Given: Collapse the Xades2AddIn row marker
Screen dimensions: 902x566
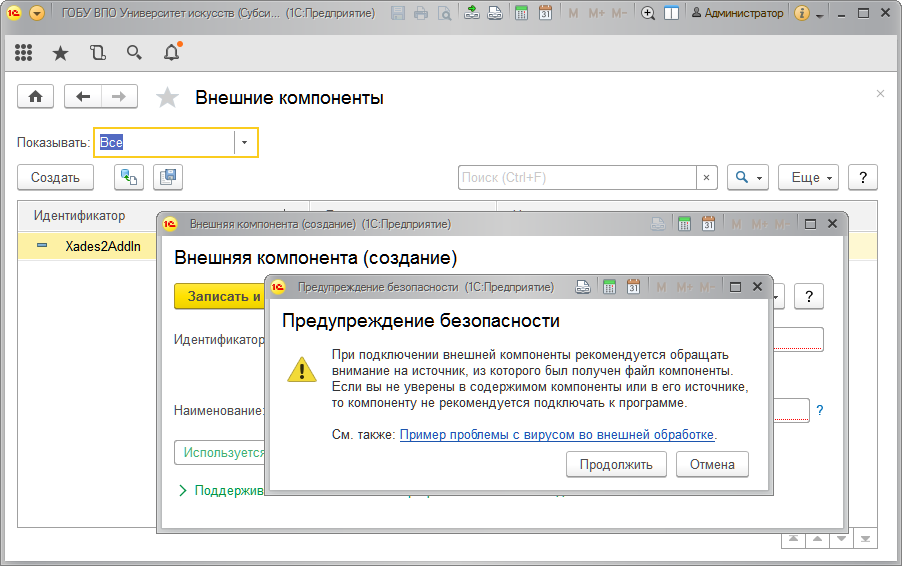Looking at the screenshot, I should click(x=42, y=246).
